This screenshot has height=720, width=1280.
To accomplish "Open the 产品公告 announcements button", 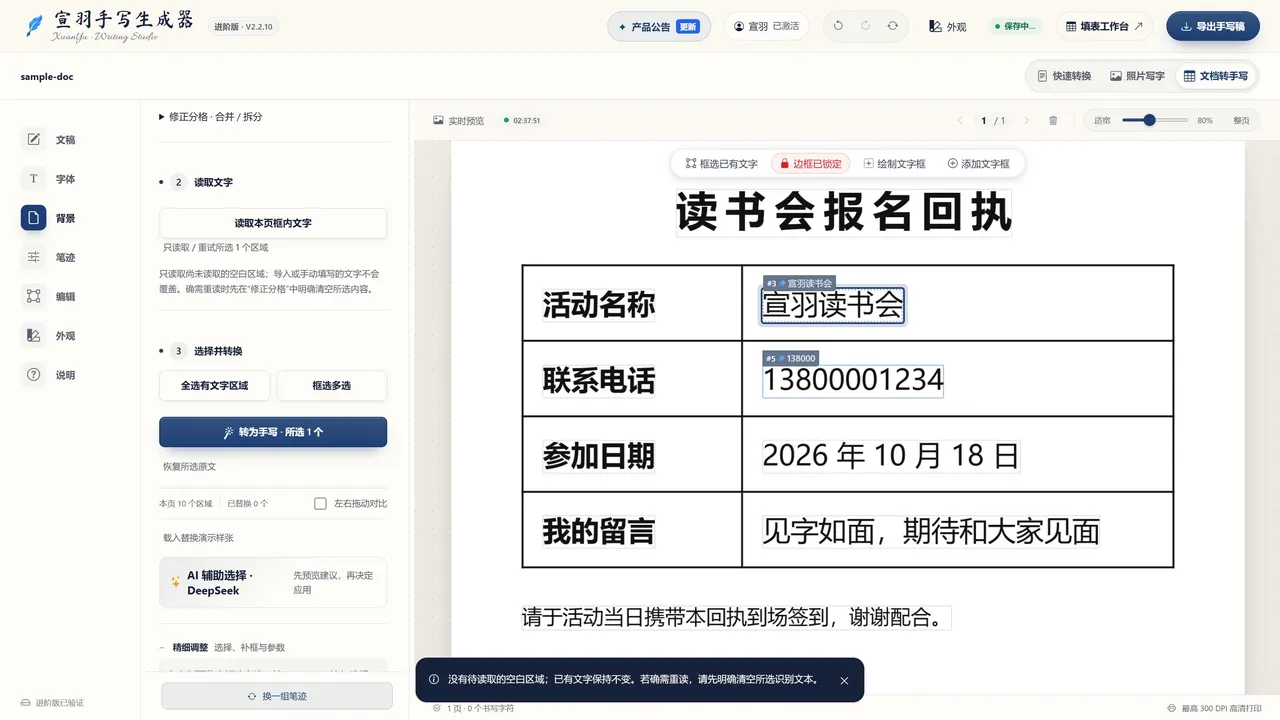I will 659,27.
